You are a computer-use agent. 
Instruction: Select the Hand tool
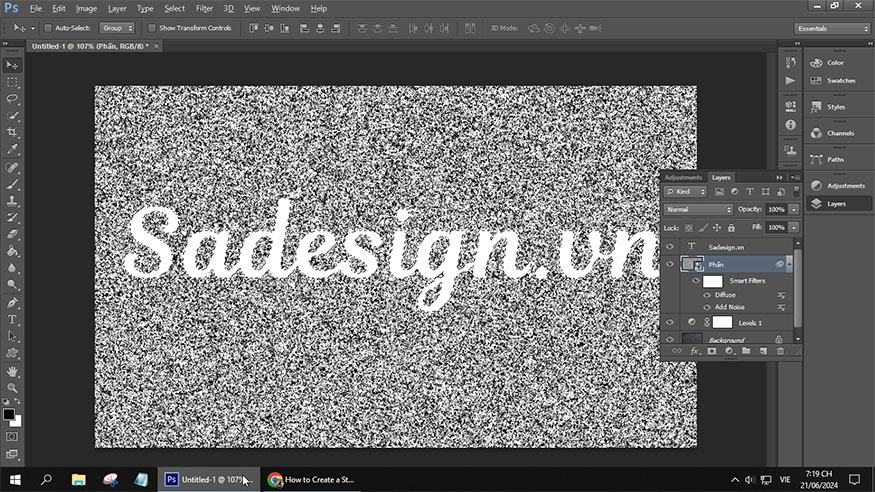(12, 372)
